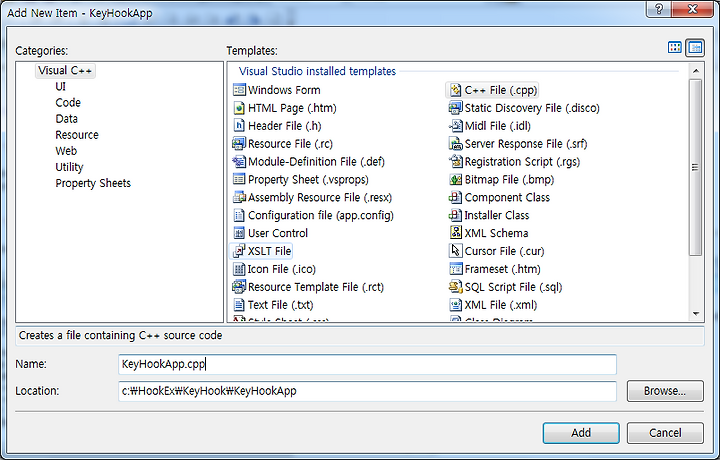This screenshot has width=720, height=460.
Task: Switch templates to large icons view
Action: (x=675, y=47)
